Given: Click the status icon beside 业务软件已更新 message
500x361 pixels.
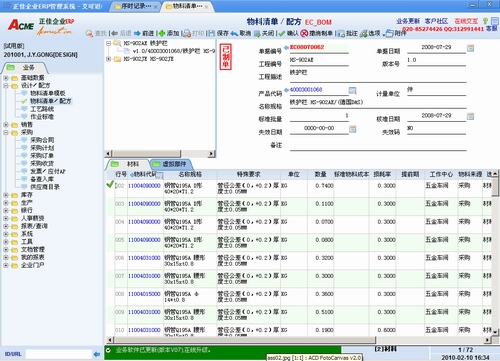Looking at the screenshot, I should pos(108,350).
